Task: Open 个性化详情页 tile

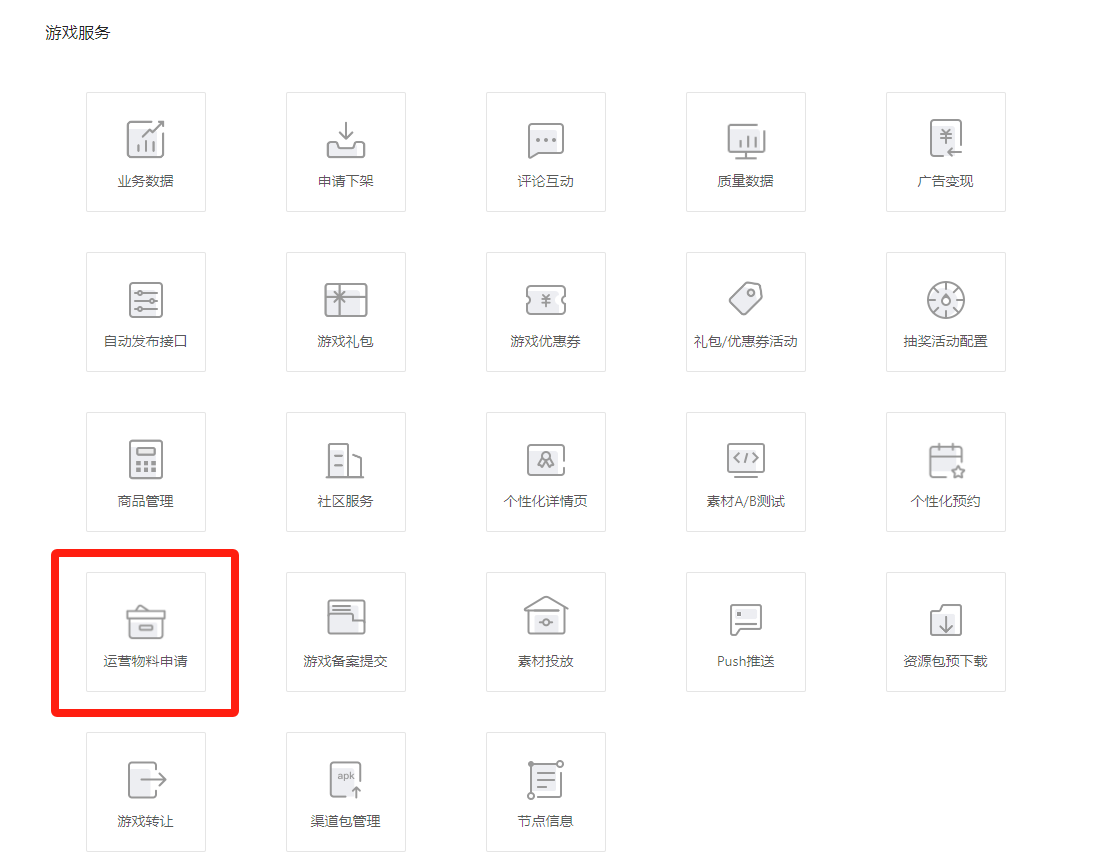Action: (x=546, y=472)
